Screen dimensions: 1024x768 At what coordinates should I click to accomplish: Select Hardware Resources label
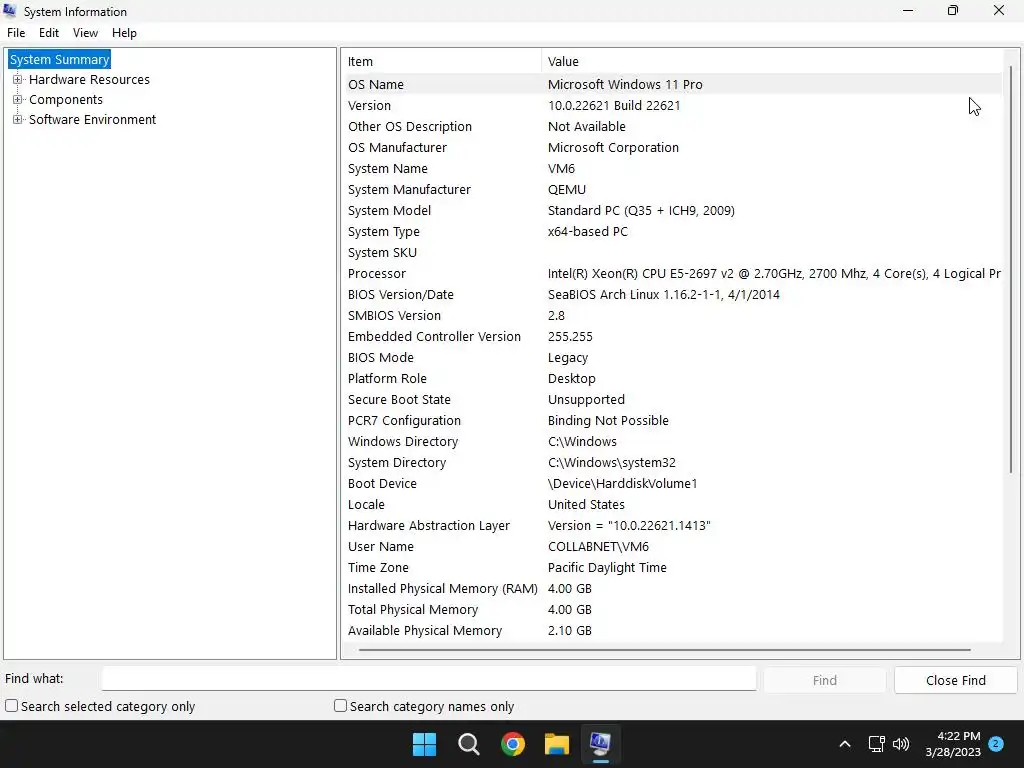tap(89, 80)
